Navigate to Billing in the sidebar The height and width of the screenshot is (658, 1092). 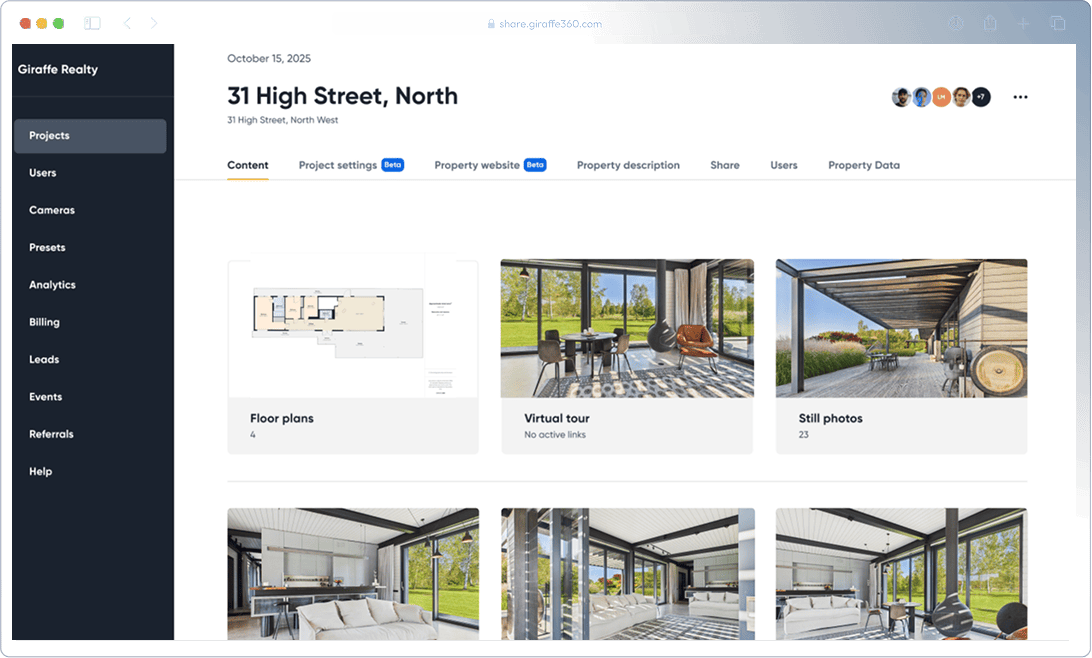pos(44,322)
